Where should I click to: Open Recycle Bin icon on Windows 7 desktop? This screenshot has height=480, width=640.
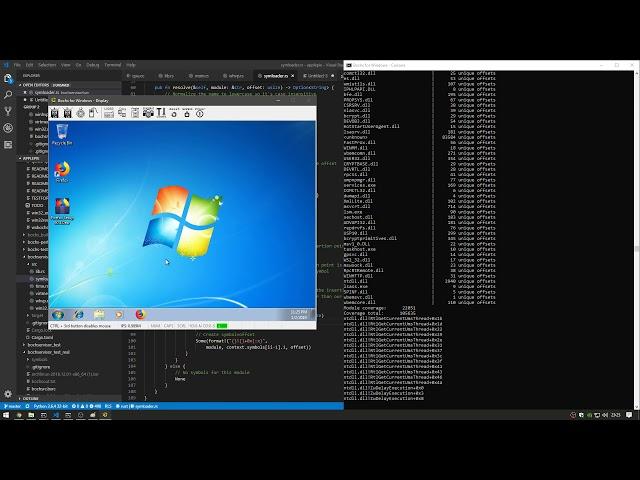point(62,134)
